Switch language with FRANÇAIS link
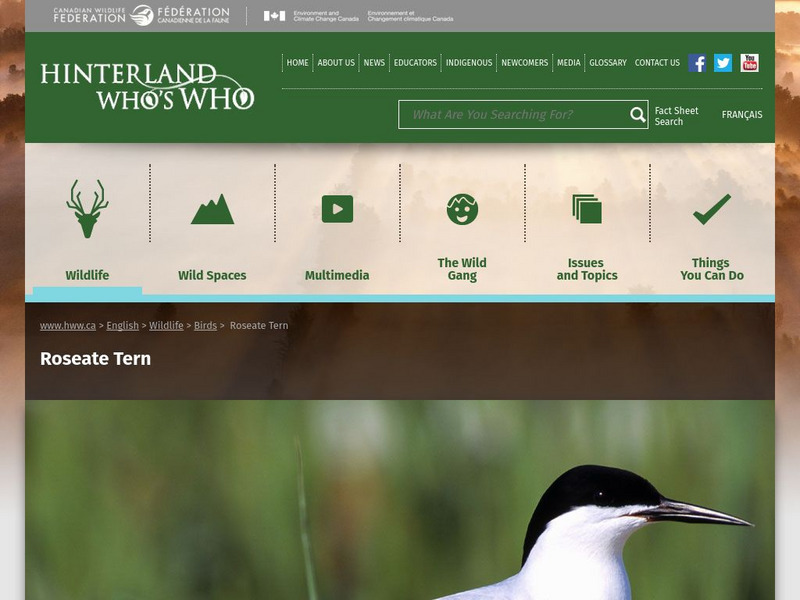The width and height of the screenshot is (800, 600). tap(742, 115)
